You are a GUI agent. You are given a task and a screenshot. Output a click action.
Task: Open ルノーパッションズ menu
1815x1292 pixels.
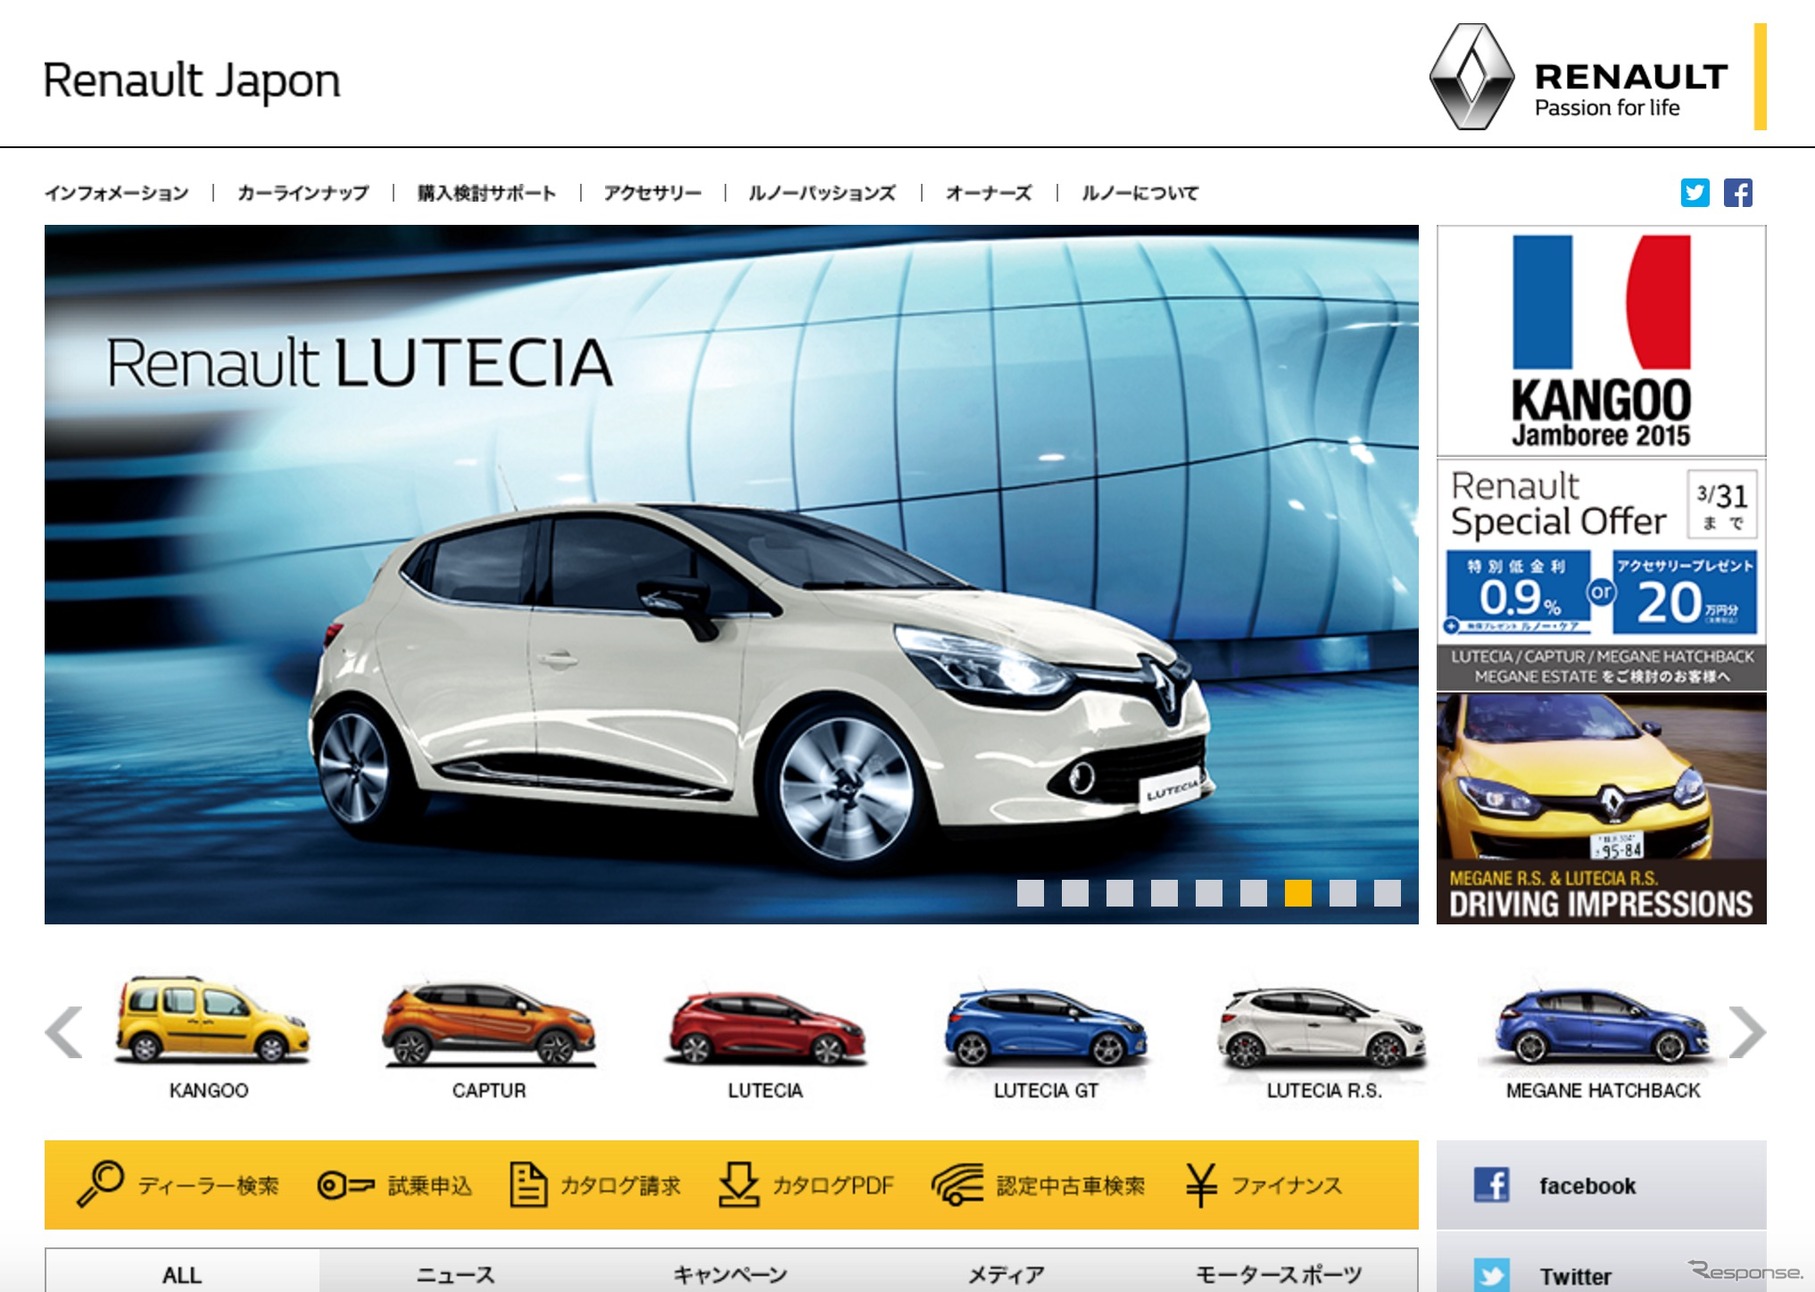[822, 193]
